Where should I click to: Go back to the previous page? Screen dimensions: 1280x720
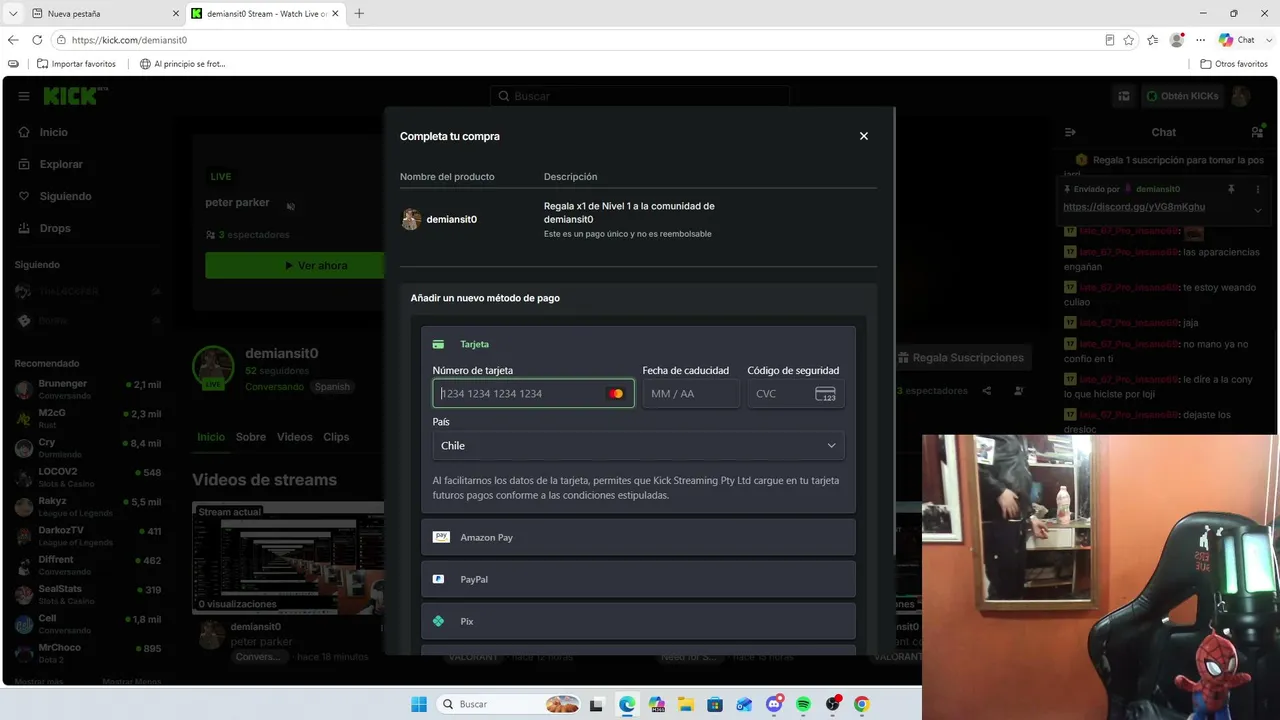[x=13, y=40]
